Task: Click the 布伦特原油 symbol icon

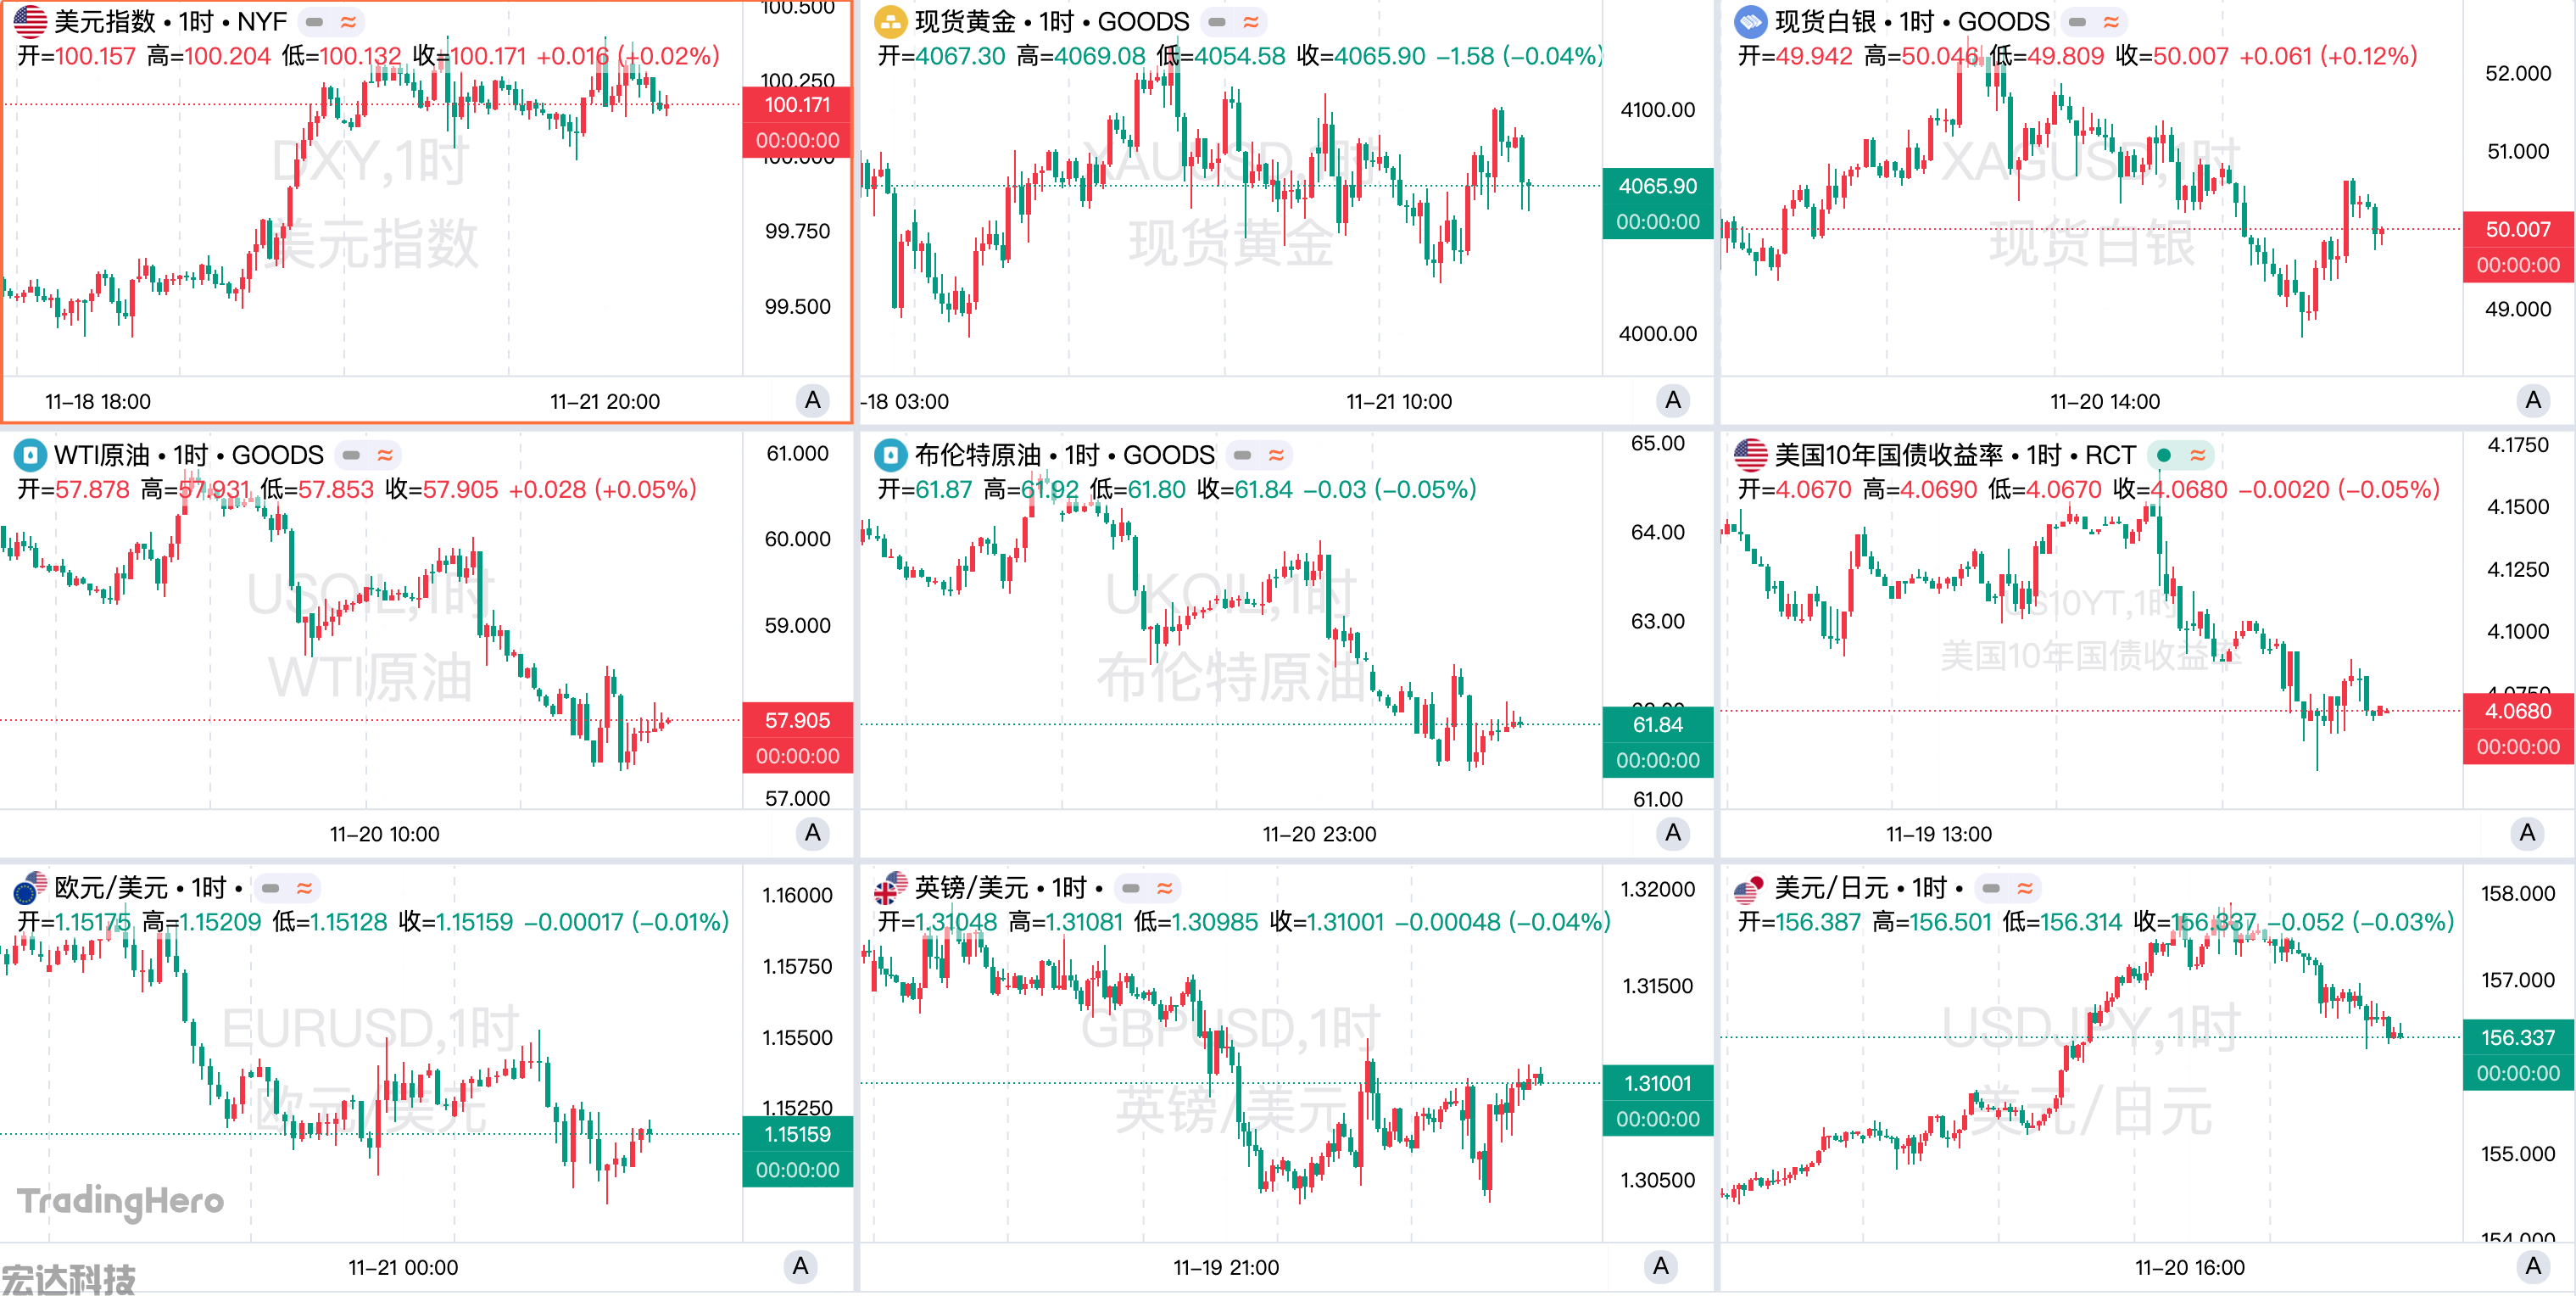Action: [x=889, y=455]
